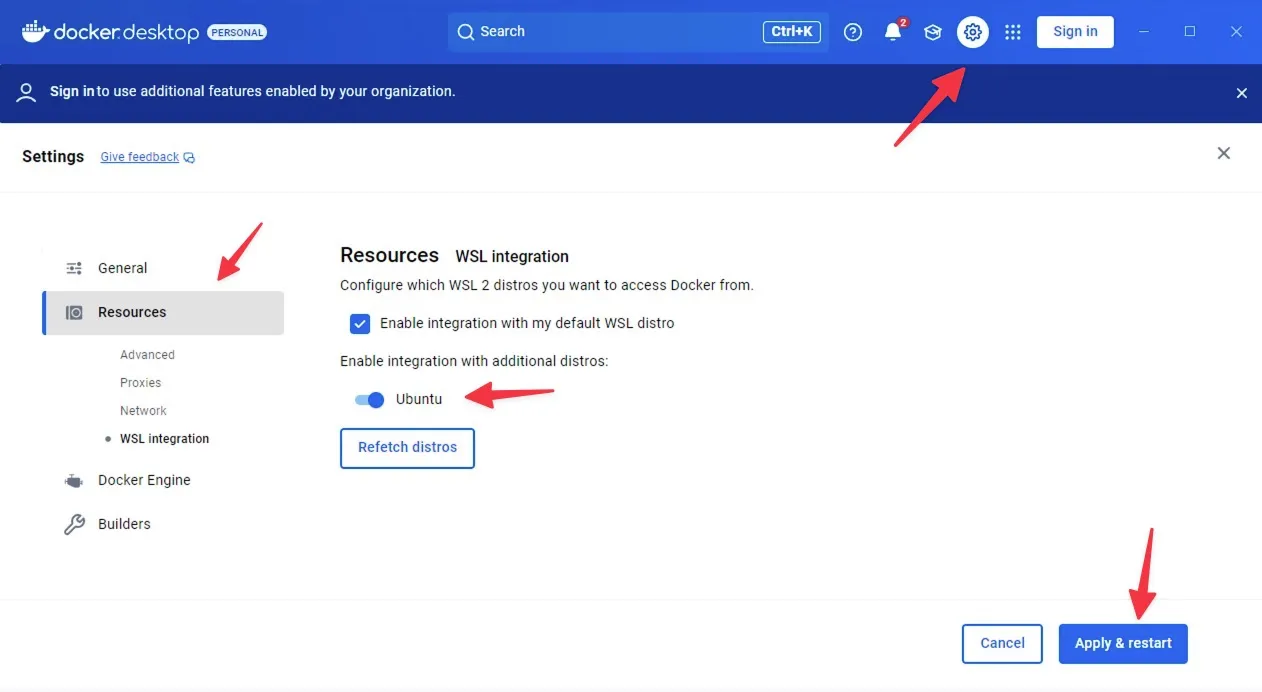Open the Advanced resources sub-item
The image size is (1262, 692).
click(x=147, y=355)
